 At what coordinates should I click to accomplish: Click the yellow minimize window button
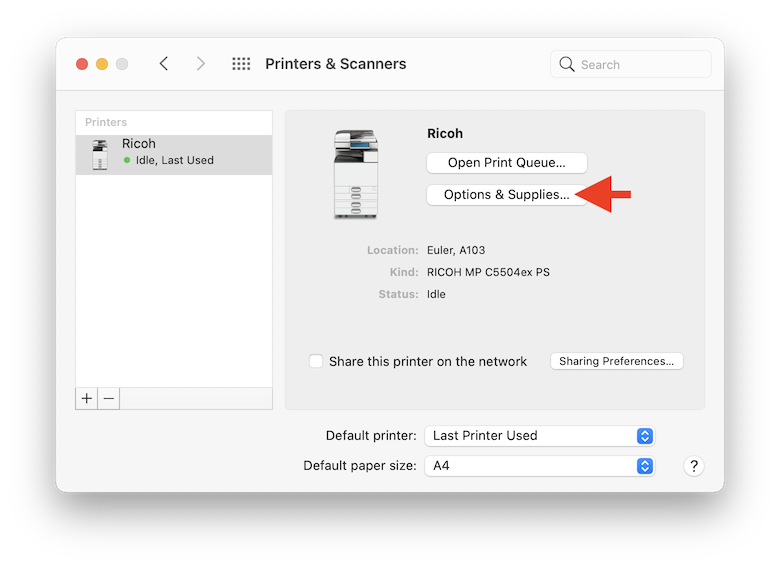(x=102, y=64)
